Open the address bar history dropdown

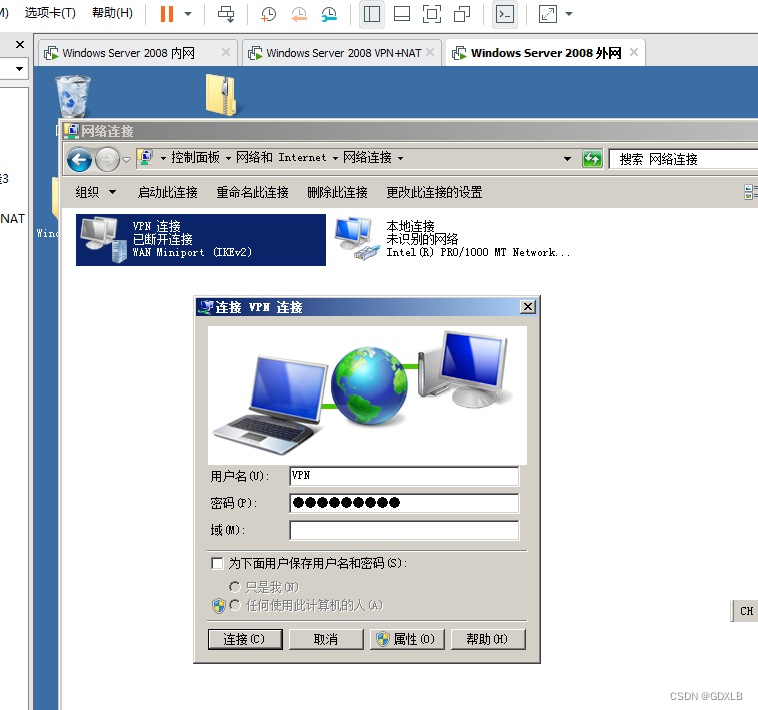tap(568, 159)
